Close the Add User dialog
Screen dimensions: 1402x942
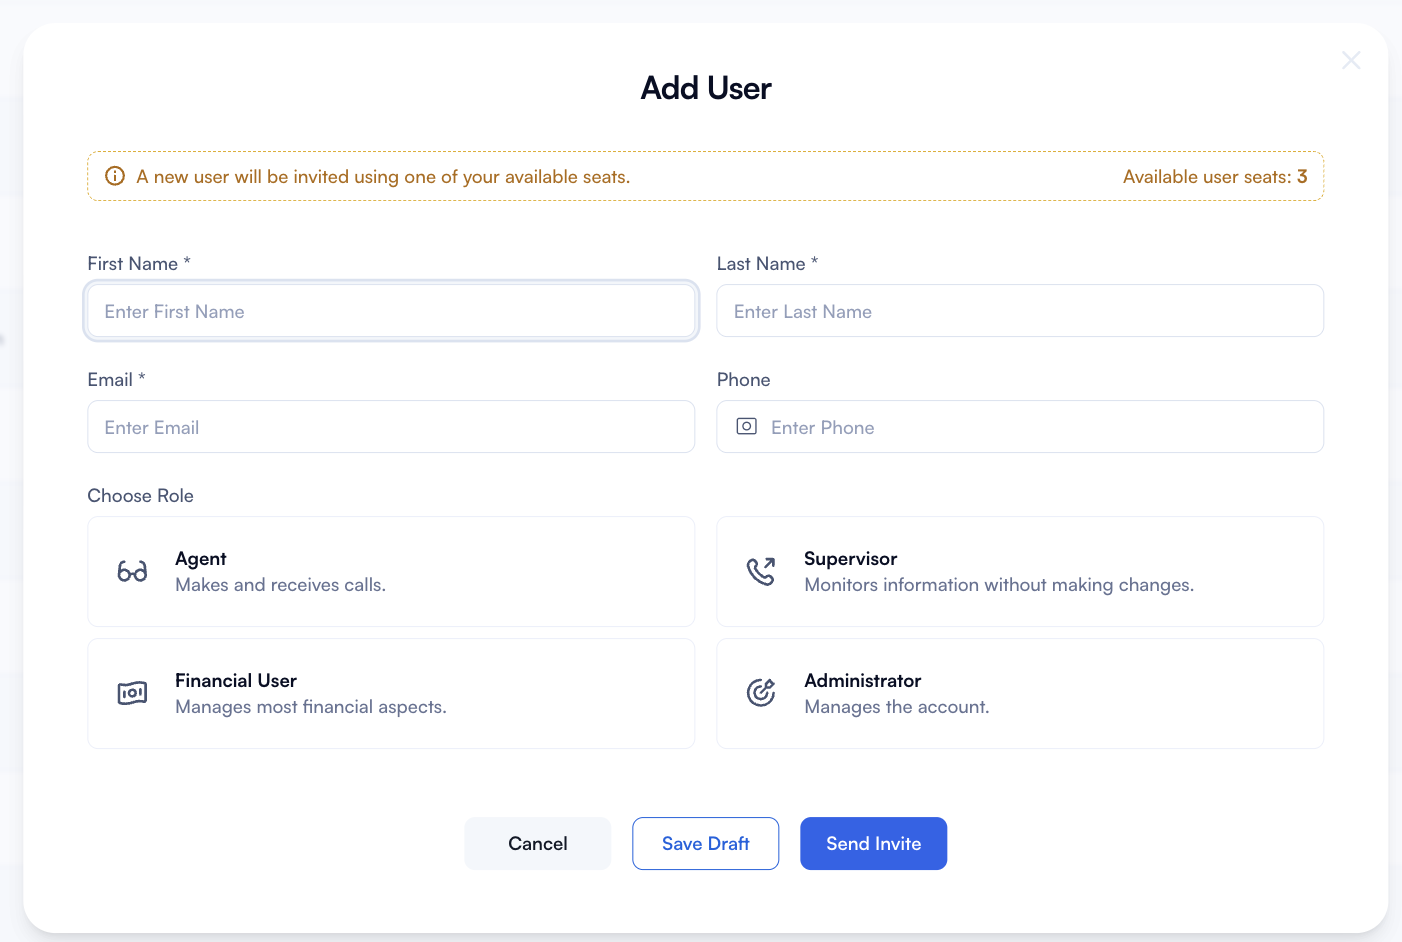(x=1351, y=61)
